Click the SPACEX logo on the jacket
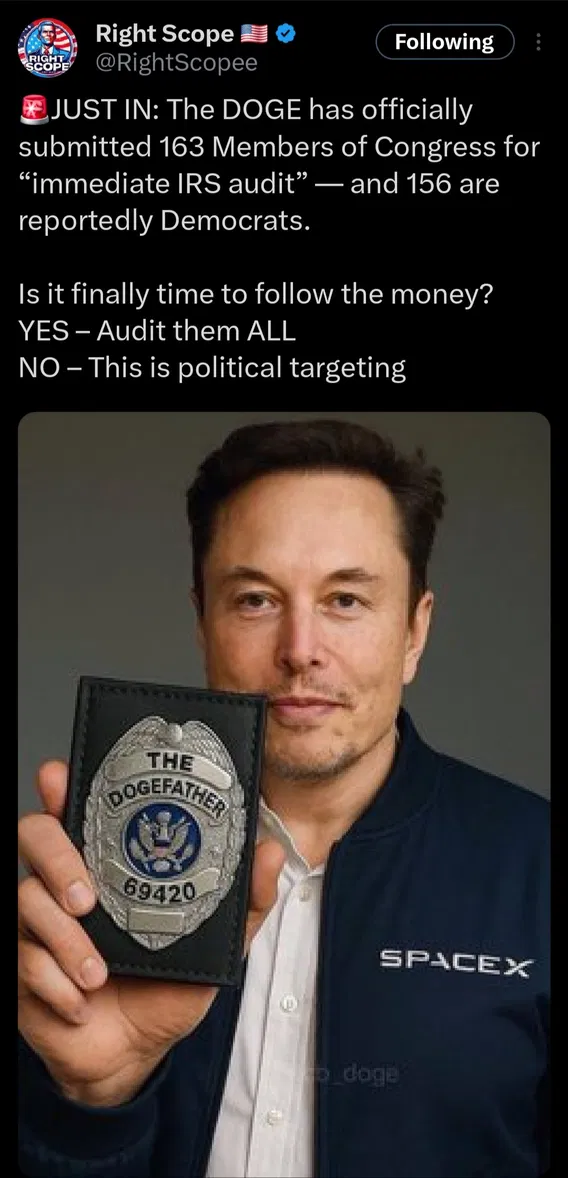The width and height of the screenshot is (568, 1178). (456, 962)
